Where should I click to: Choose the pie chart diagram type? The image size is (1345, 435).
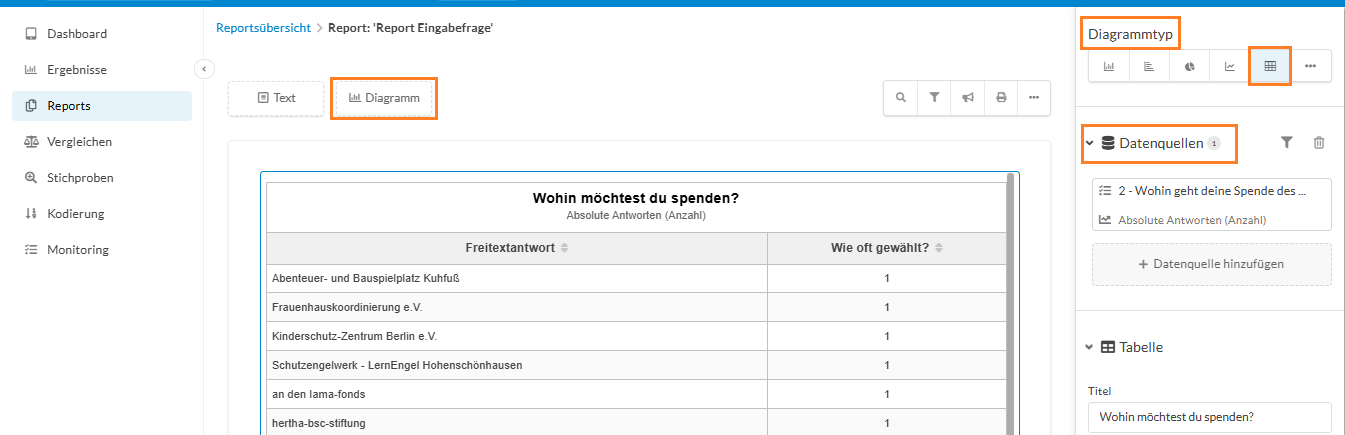pyautogui.click(x=1190, y=66)
